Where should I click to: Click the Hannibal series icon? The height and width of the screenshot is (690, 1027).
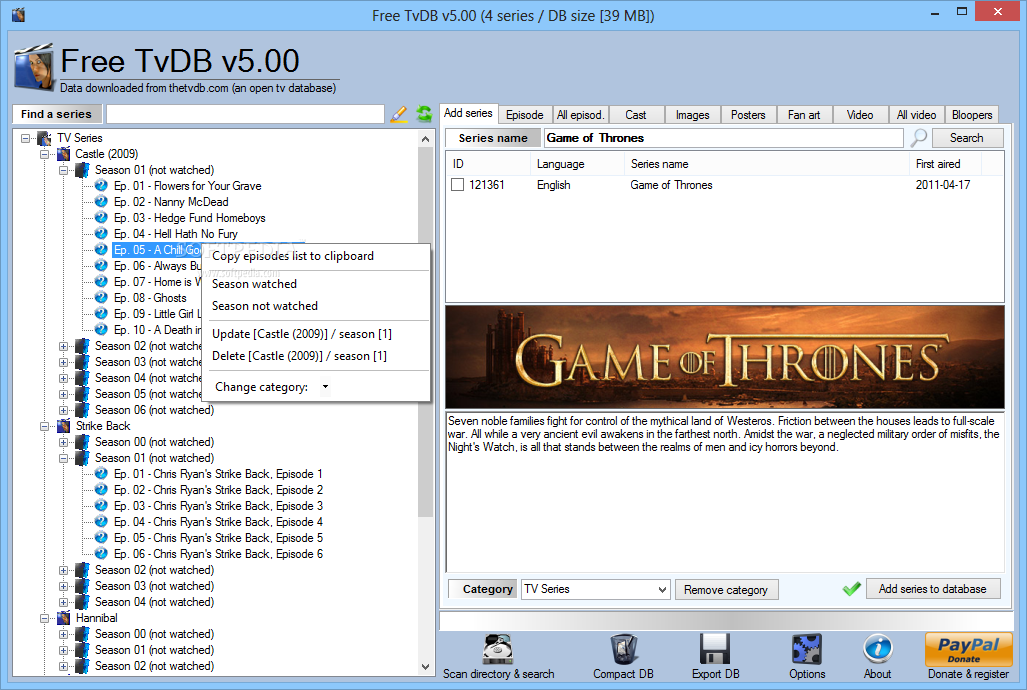[64, 618]
